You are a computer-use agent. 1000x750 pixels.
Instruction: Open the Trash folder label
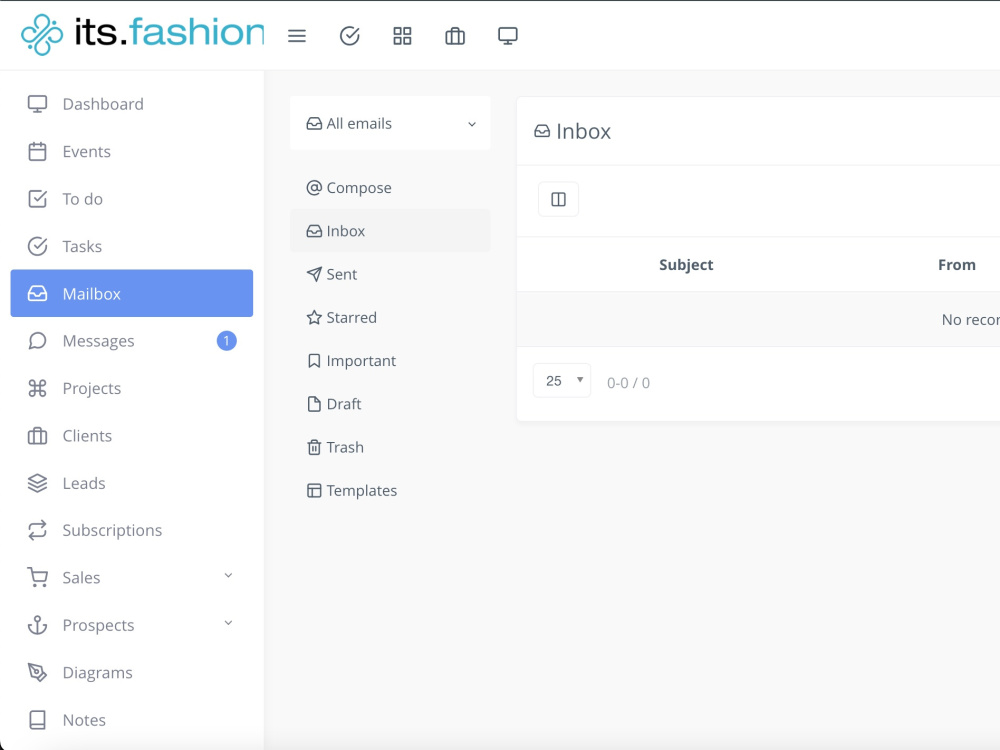pyautogui.click(x=345, y=447)
